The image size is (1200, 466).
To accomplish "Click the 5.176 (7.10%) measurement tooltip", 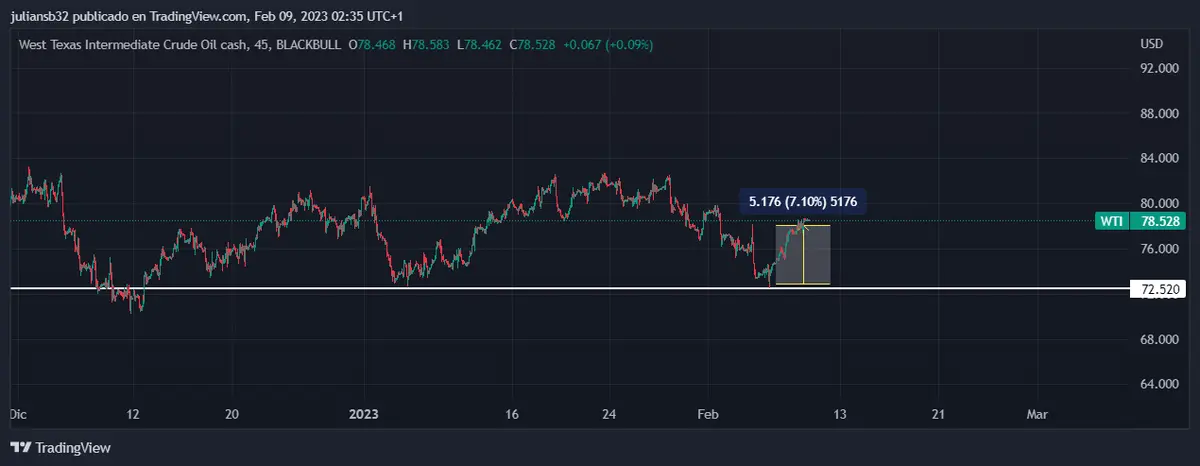I will click(x=803, y=201).
